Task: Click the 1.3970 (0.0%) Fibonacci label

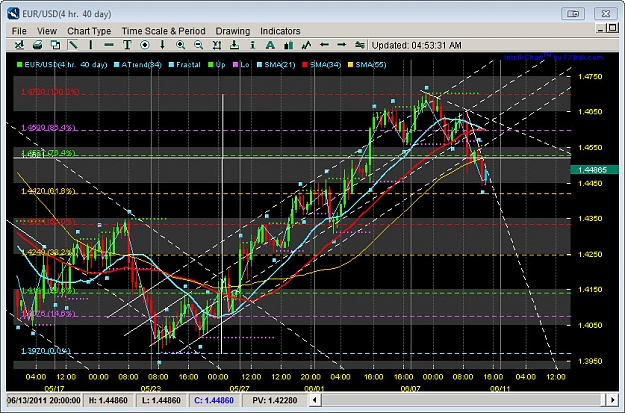Action: (x=45, y=351)
